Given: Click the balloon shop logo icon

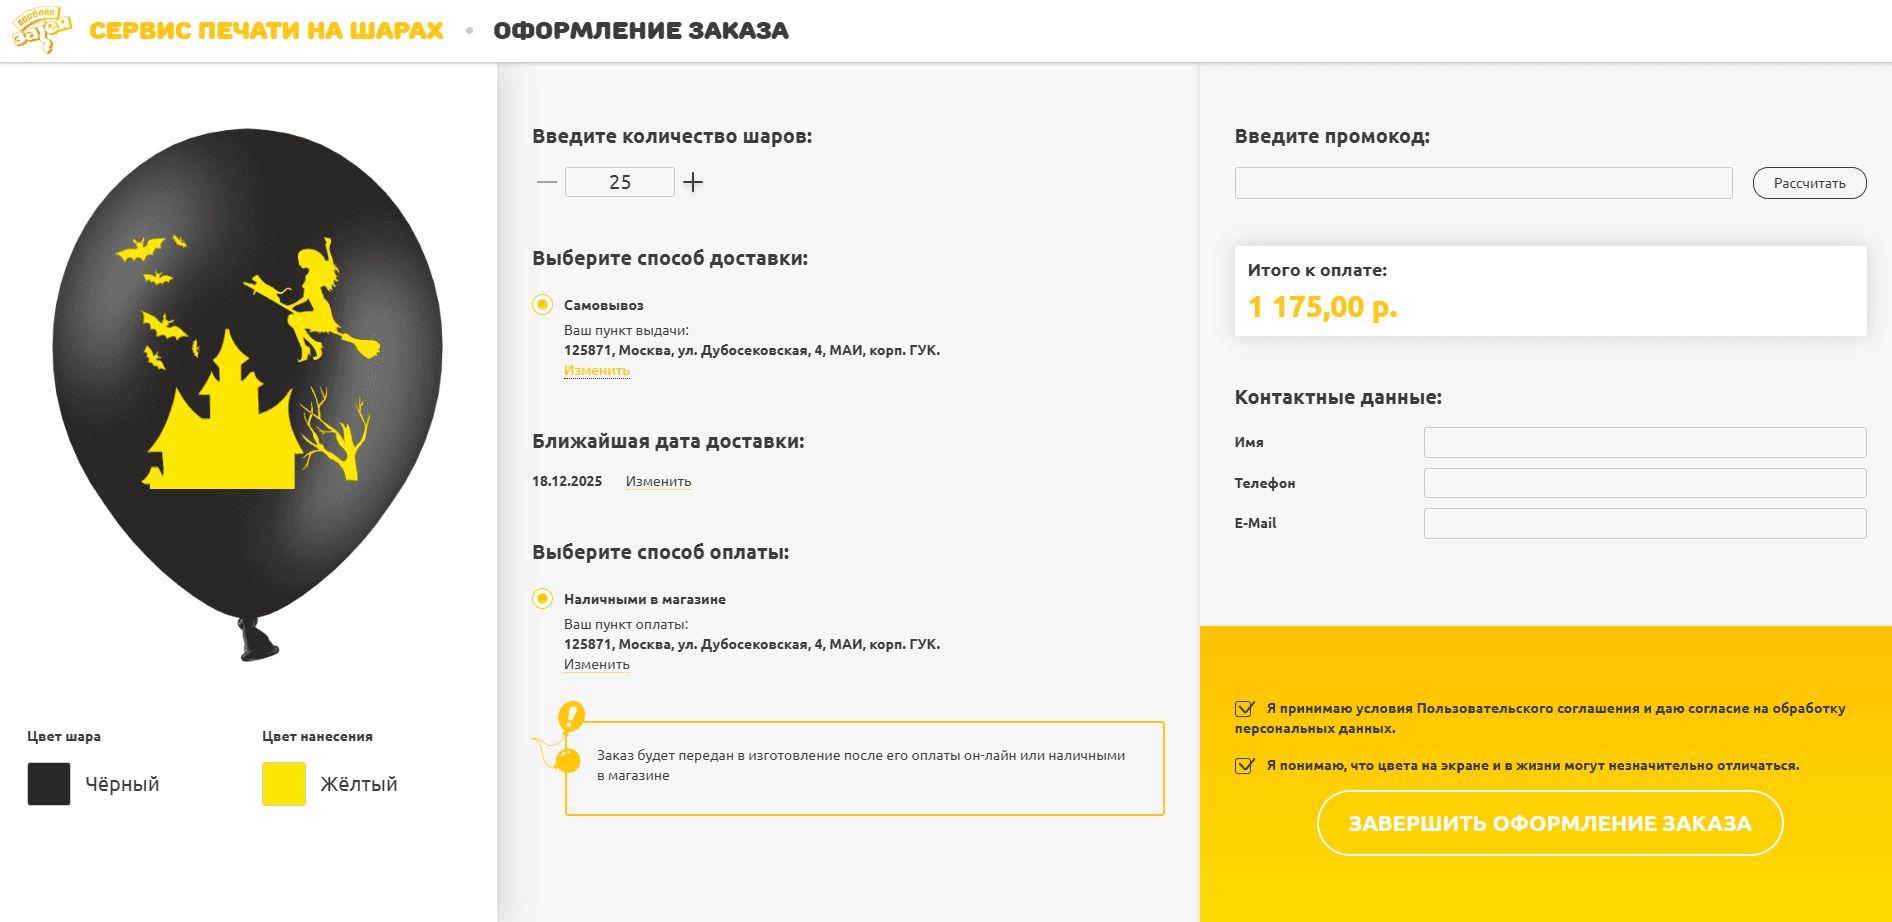Looking at the screenshot, I should click(42, 30).
